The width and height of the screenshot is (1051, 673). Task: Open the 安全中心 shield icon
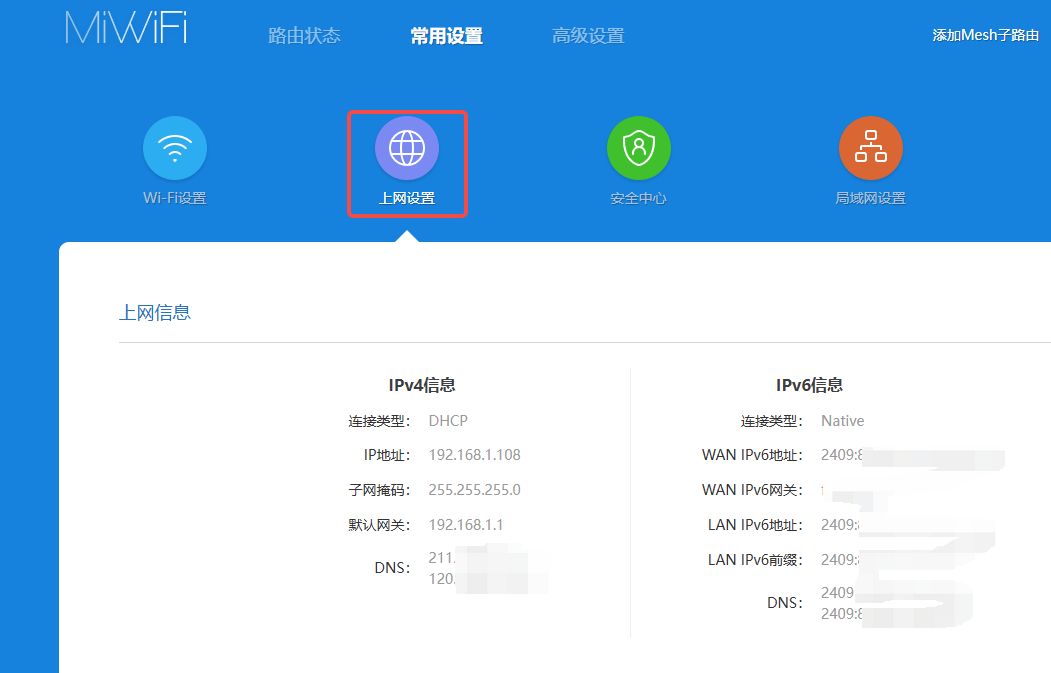pyautogui.click(x=638, y=148)
